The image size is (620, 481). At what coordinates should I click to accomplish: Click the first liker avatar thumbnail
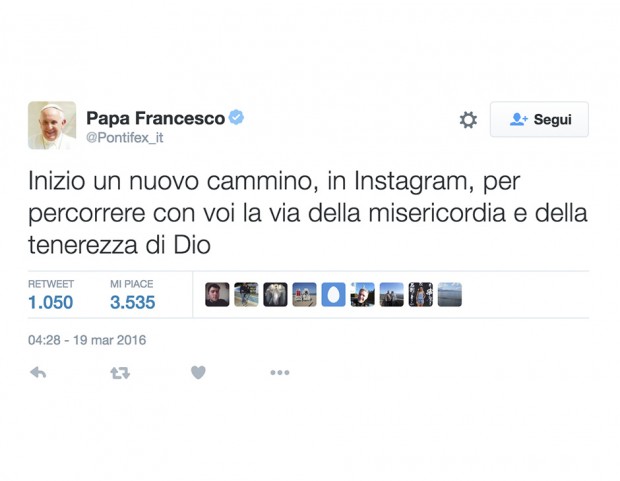[217, 295]
